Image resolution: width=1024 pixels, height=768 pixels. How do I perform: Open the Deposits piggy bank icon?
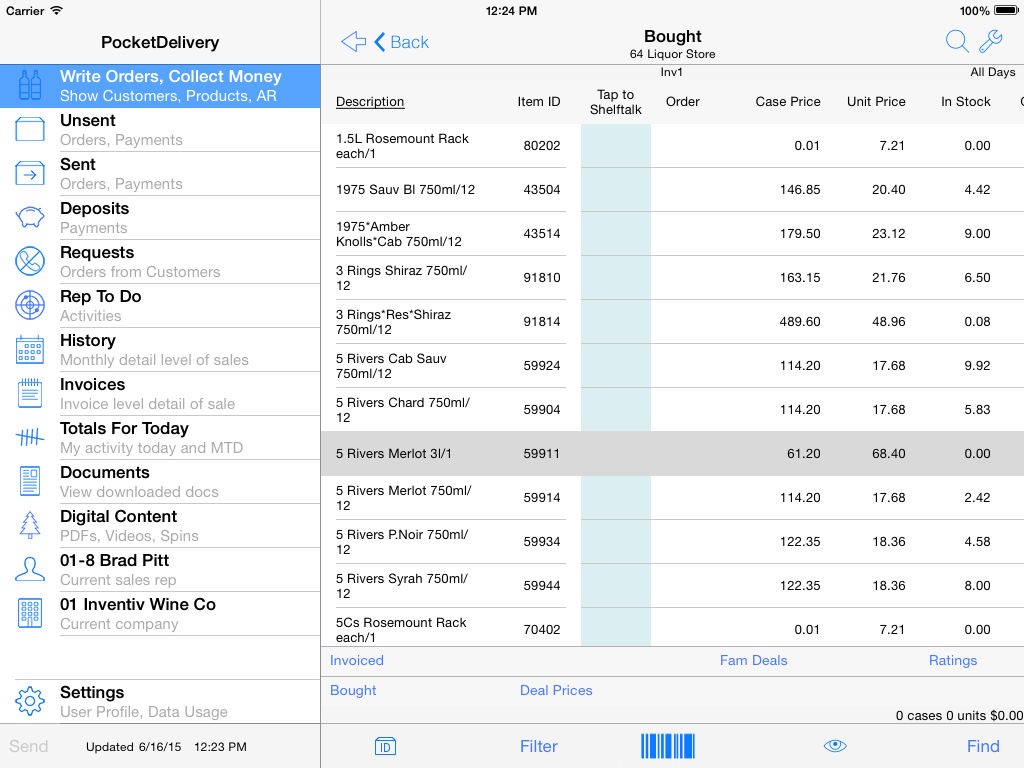[x=30, y=217]
